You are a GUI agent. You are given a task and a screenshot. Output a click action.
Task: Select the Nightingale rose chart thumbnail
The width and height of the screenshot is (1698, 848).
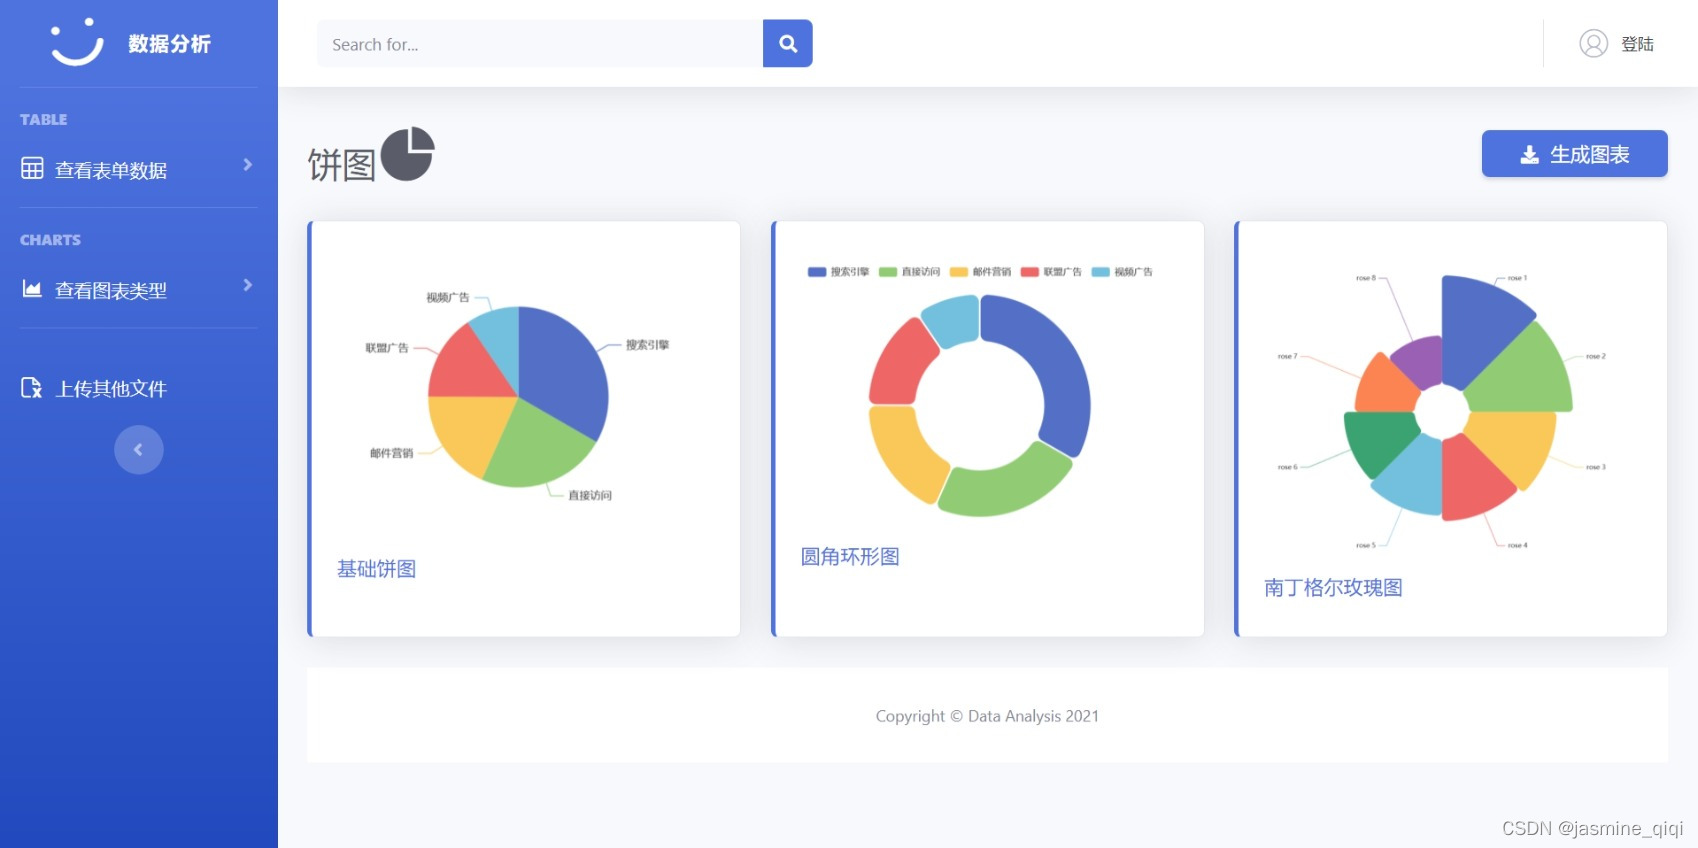pos(1441,411)
